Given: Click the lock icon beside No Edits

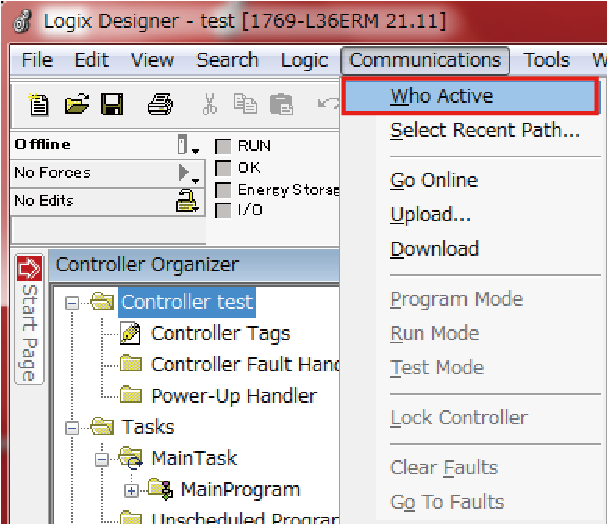Looking at the screenshot, I should click(x=187, y=201).
